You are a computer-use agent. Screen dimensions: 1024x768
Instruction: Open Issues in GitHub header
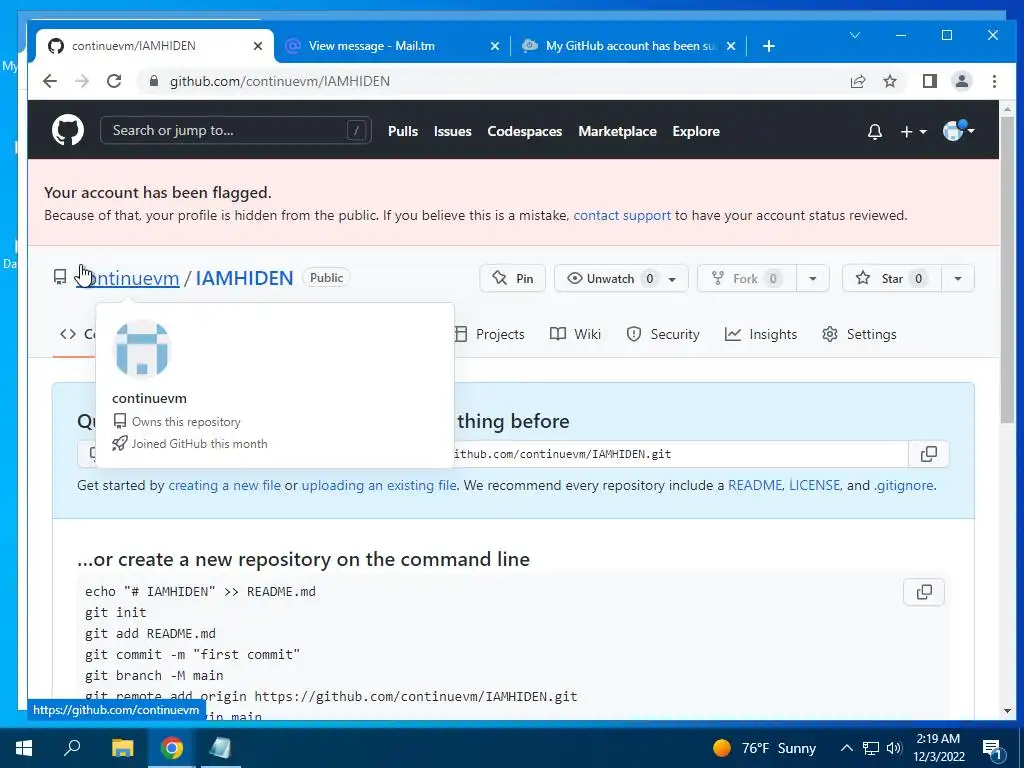(453, 131)
